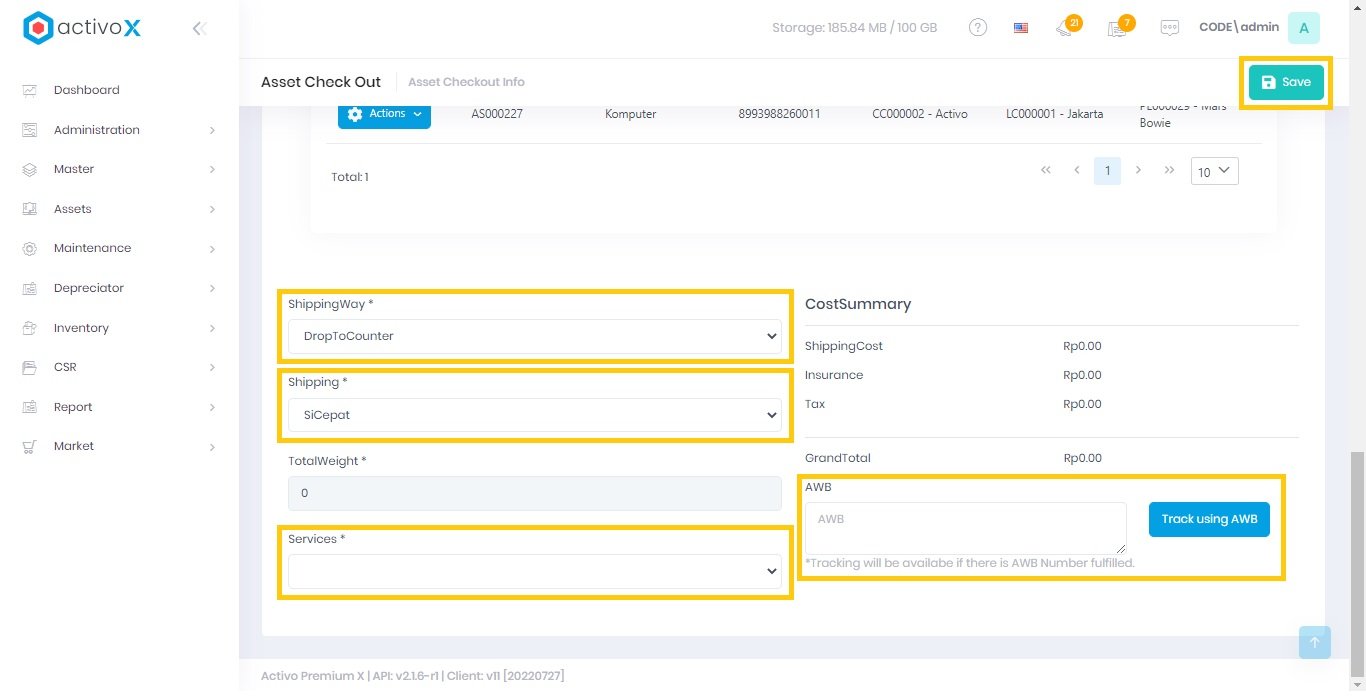Open the page size dropdown showing 10
Image resolution: width=1366 pixels, height=696 pixels.
tap(1214, 172)
